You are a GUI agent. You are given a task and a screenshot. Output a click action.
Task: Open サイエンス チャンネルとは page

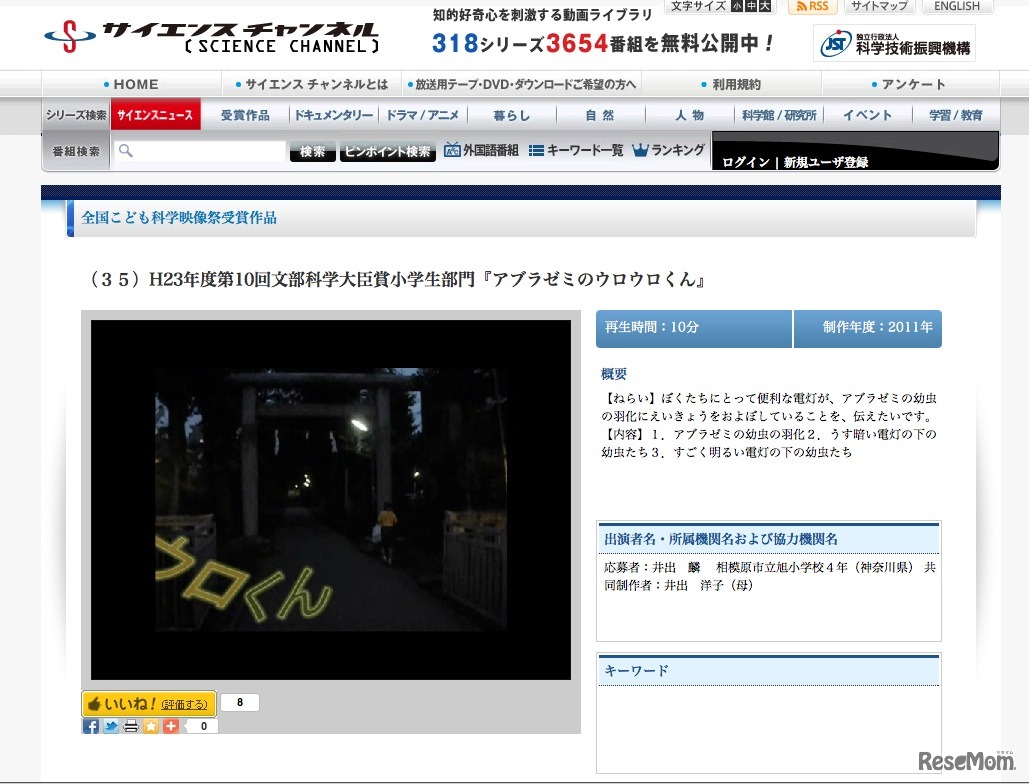(x=312, y=84)
